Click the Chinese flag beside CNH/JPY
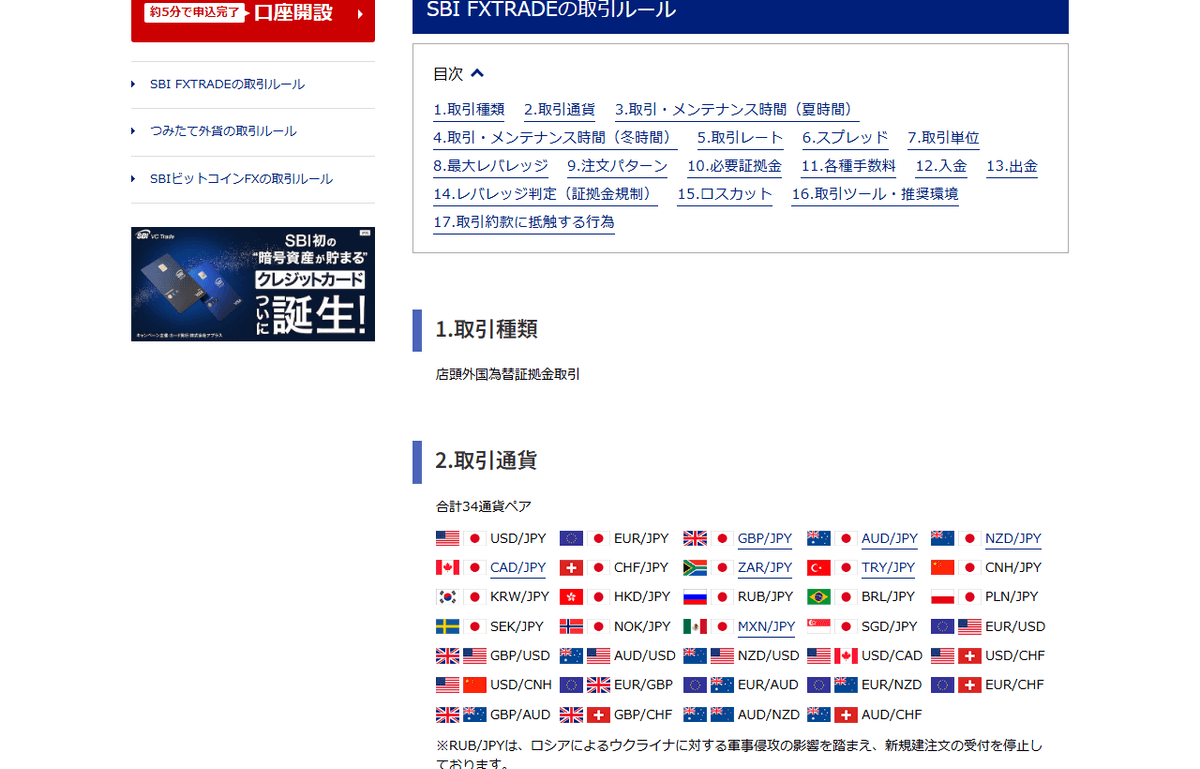This screenshot has height=769, width=1200. click(943, 567)
